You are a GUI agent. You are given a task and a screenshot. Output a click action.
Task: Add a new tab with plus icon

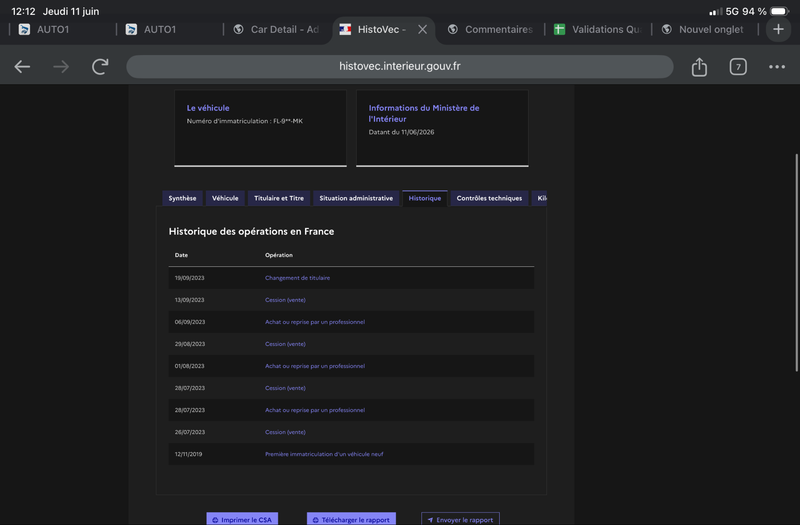[778, 29]
